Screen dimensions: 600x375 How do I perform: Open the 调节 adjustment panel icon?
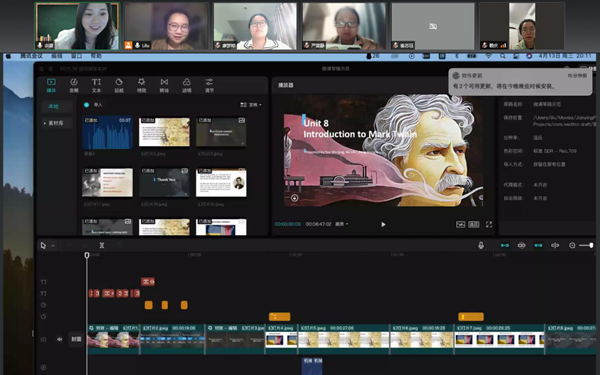point(209,85)
